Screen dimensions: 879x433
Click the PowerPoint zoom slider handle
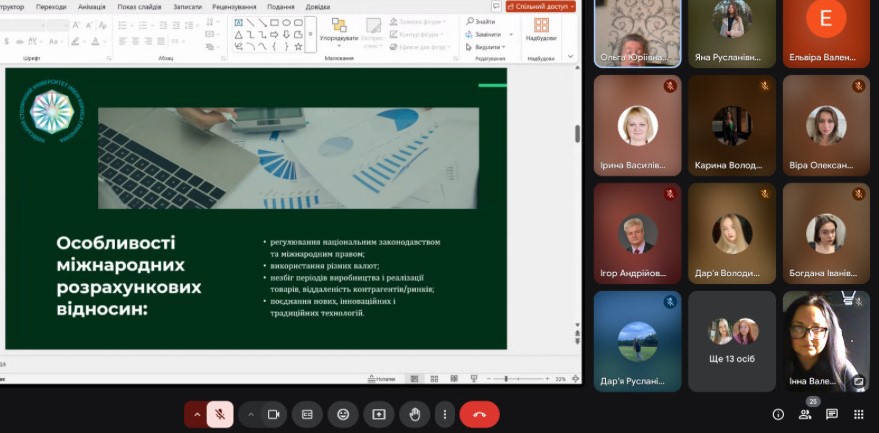tap(506, 379)
